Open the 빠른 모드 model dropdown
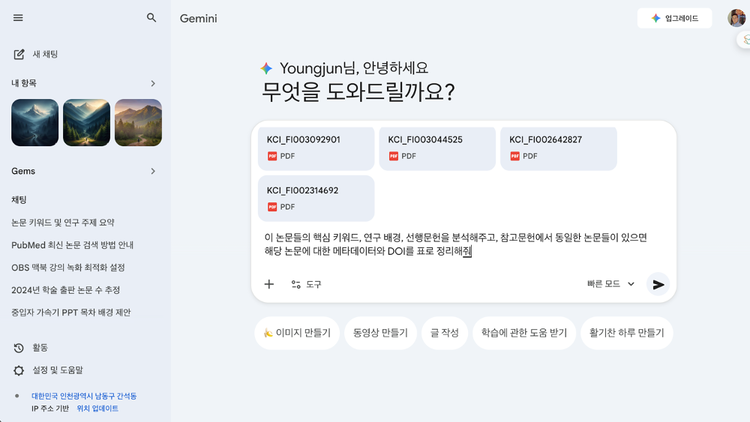This screenshot has height=422, width=750. point(611,284)
